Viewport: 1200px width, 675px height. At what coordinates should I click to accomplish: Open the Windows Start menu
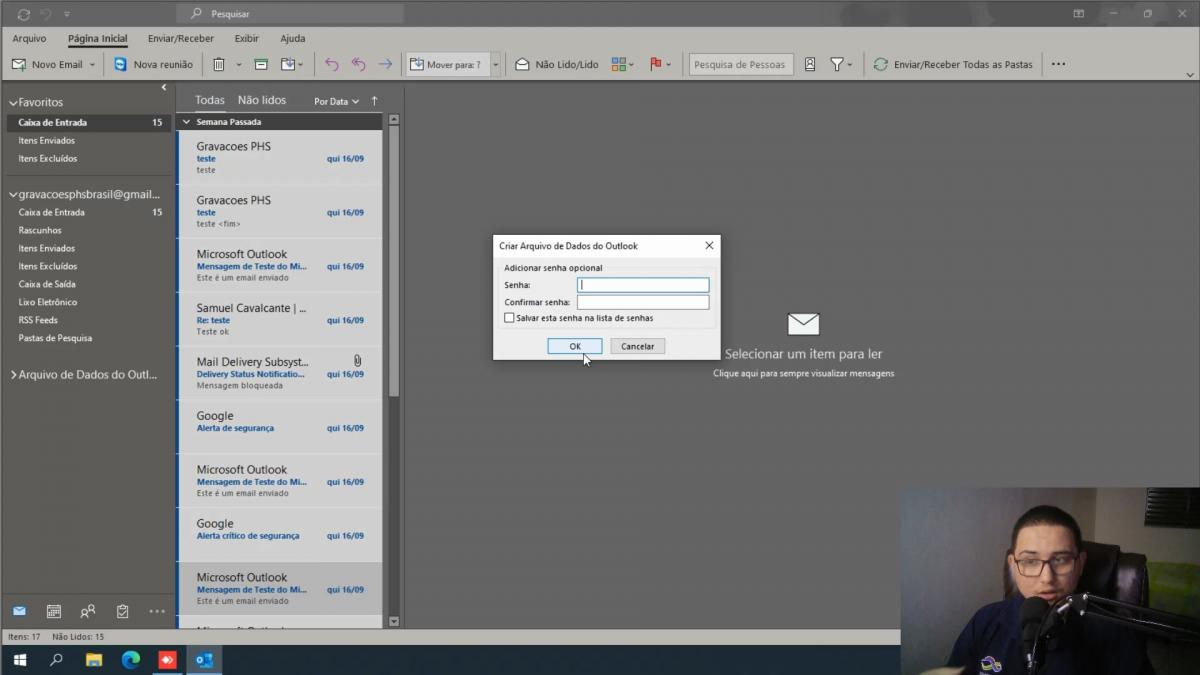(19, 660)
